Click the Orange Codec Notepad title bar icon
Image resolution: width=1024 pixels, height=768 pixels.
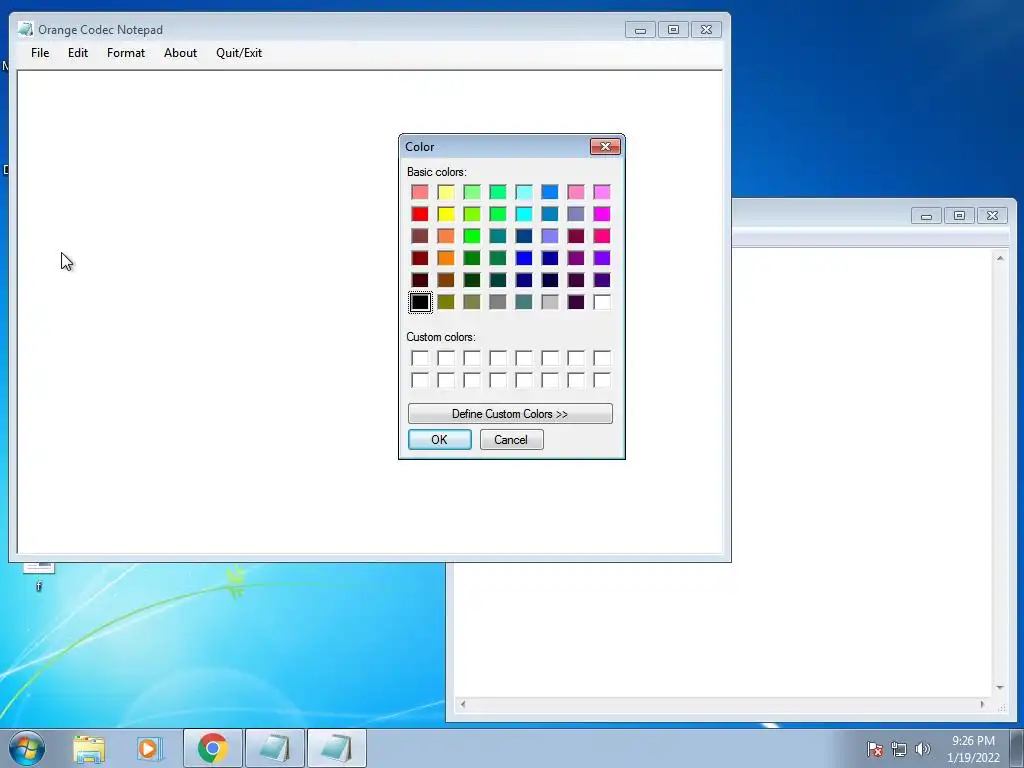(25, 29)
